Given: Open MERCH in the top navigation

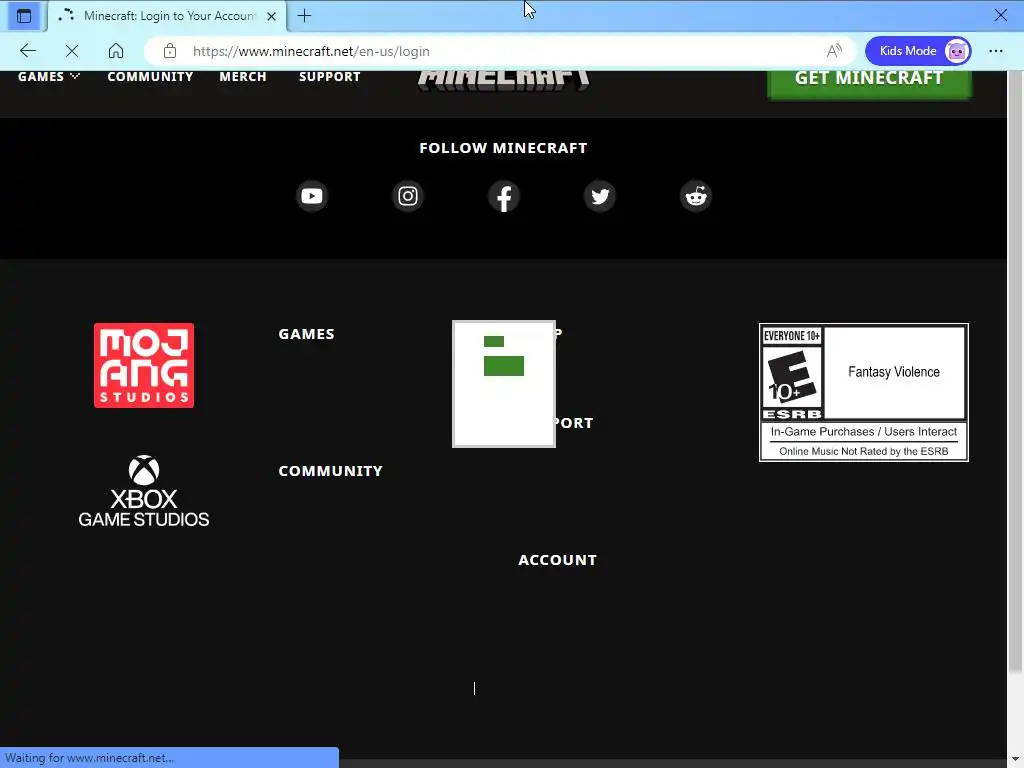Looking at the screenshot, I should (243, 76).
